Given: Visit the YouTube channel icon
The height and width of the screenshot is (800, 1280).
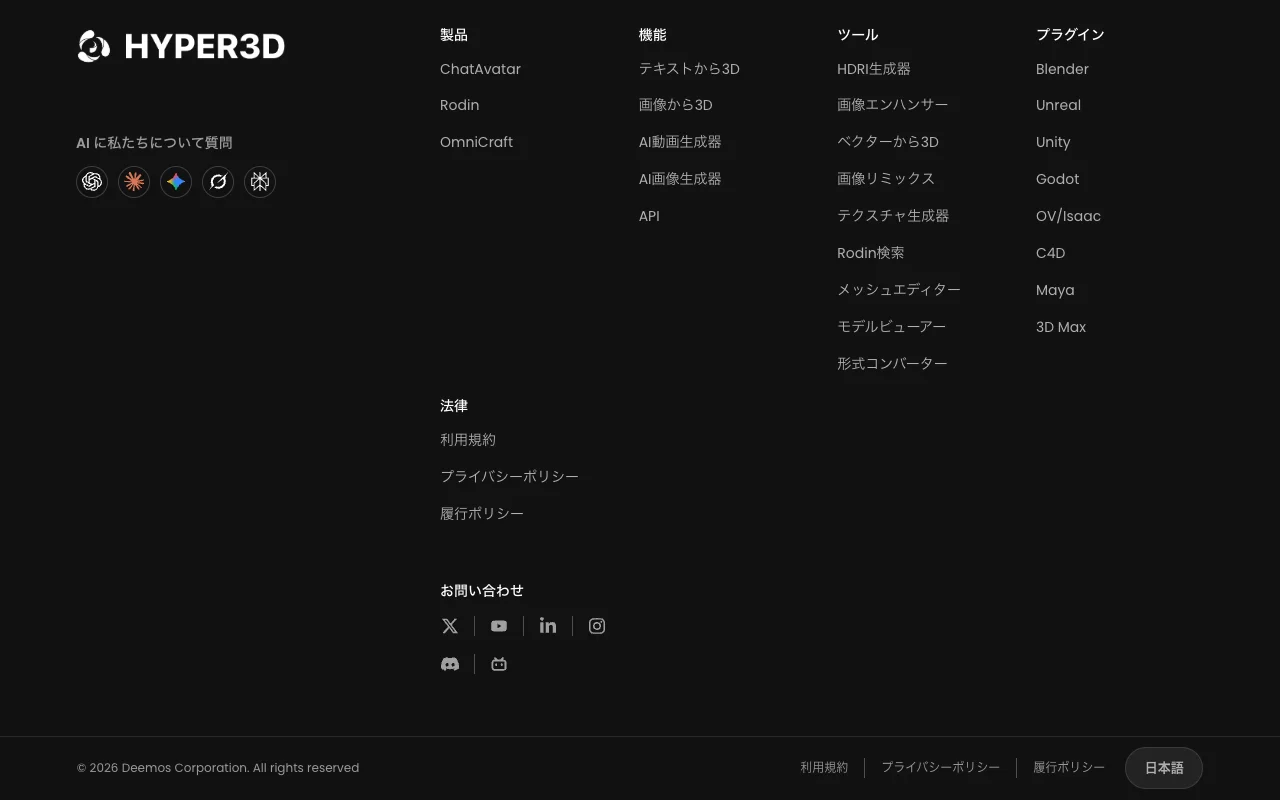Looking at the screenshot, I should pyautogui.click(x=499, y=626).
